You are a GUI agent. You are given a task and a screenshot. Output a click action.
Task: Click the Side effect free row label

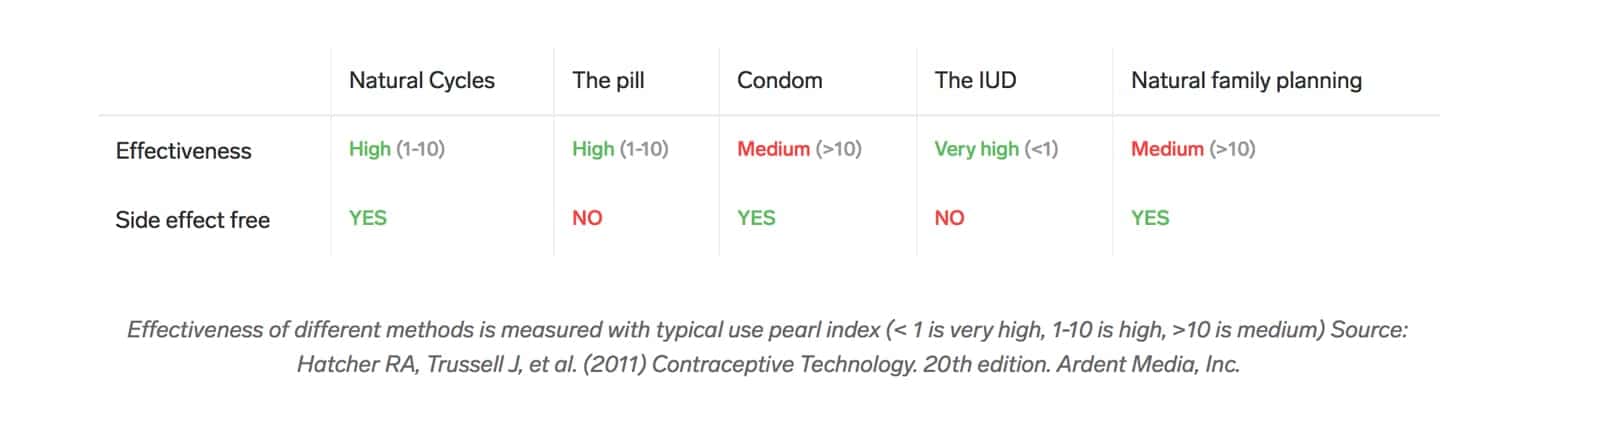pyautogui.click(x=192, y=220)
